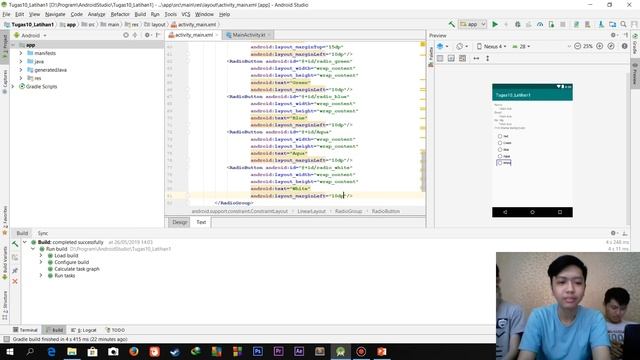
Task: Open the Project Structure icon
Action: tap(613, 24)
